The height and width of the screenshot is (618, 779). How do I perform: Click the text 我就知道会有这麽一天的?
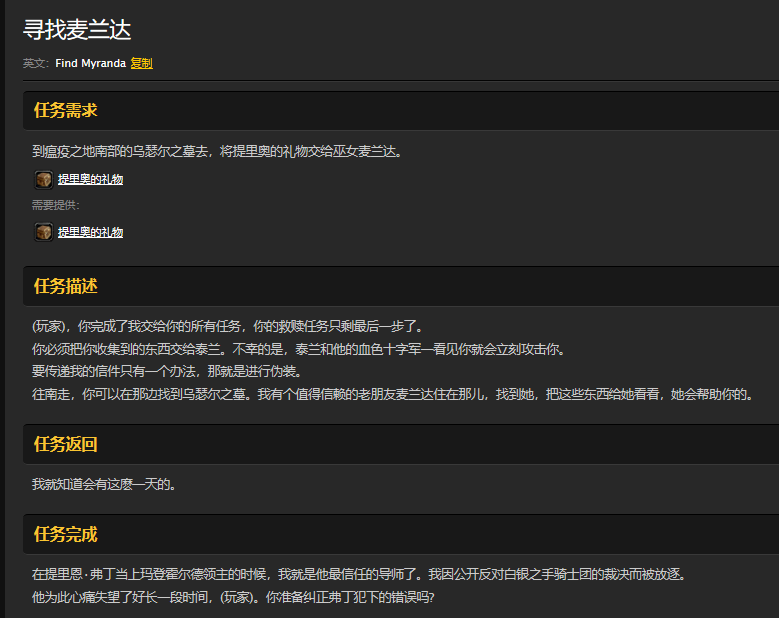(104, 485)
